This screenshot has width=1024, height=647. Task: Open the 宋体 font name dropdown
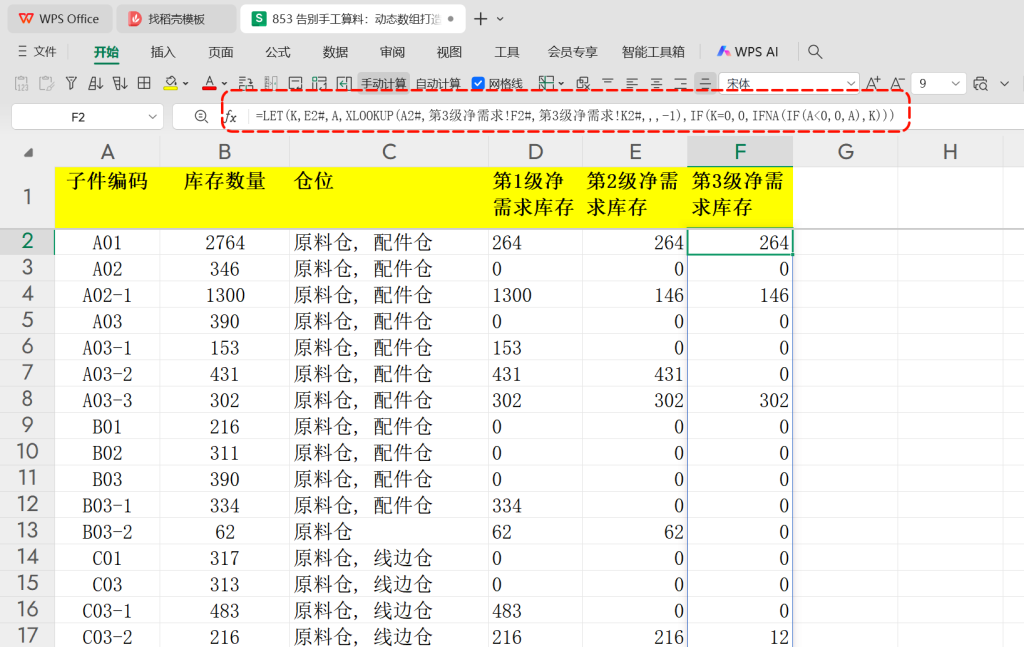850,84
